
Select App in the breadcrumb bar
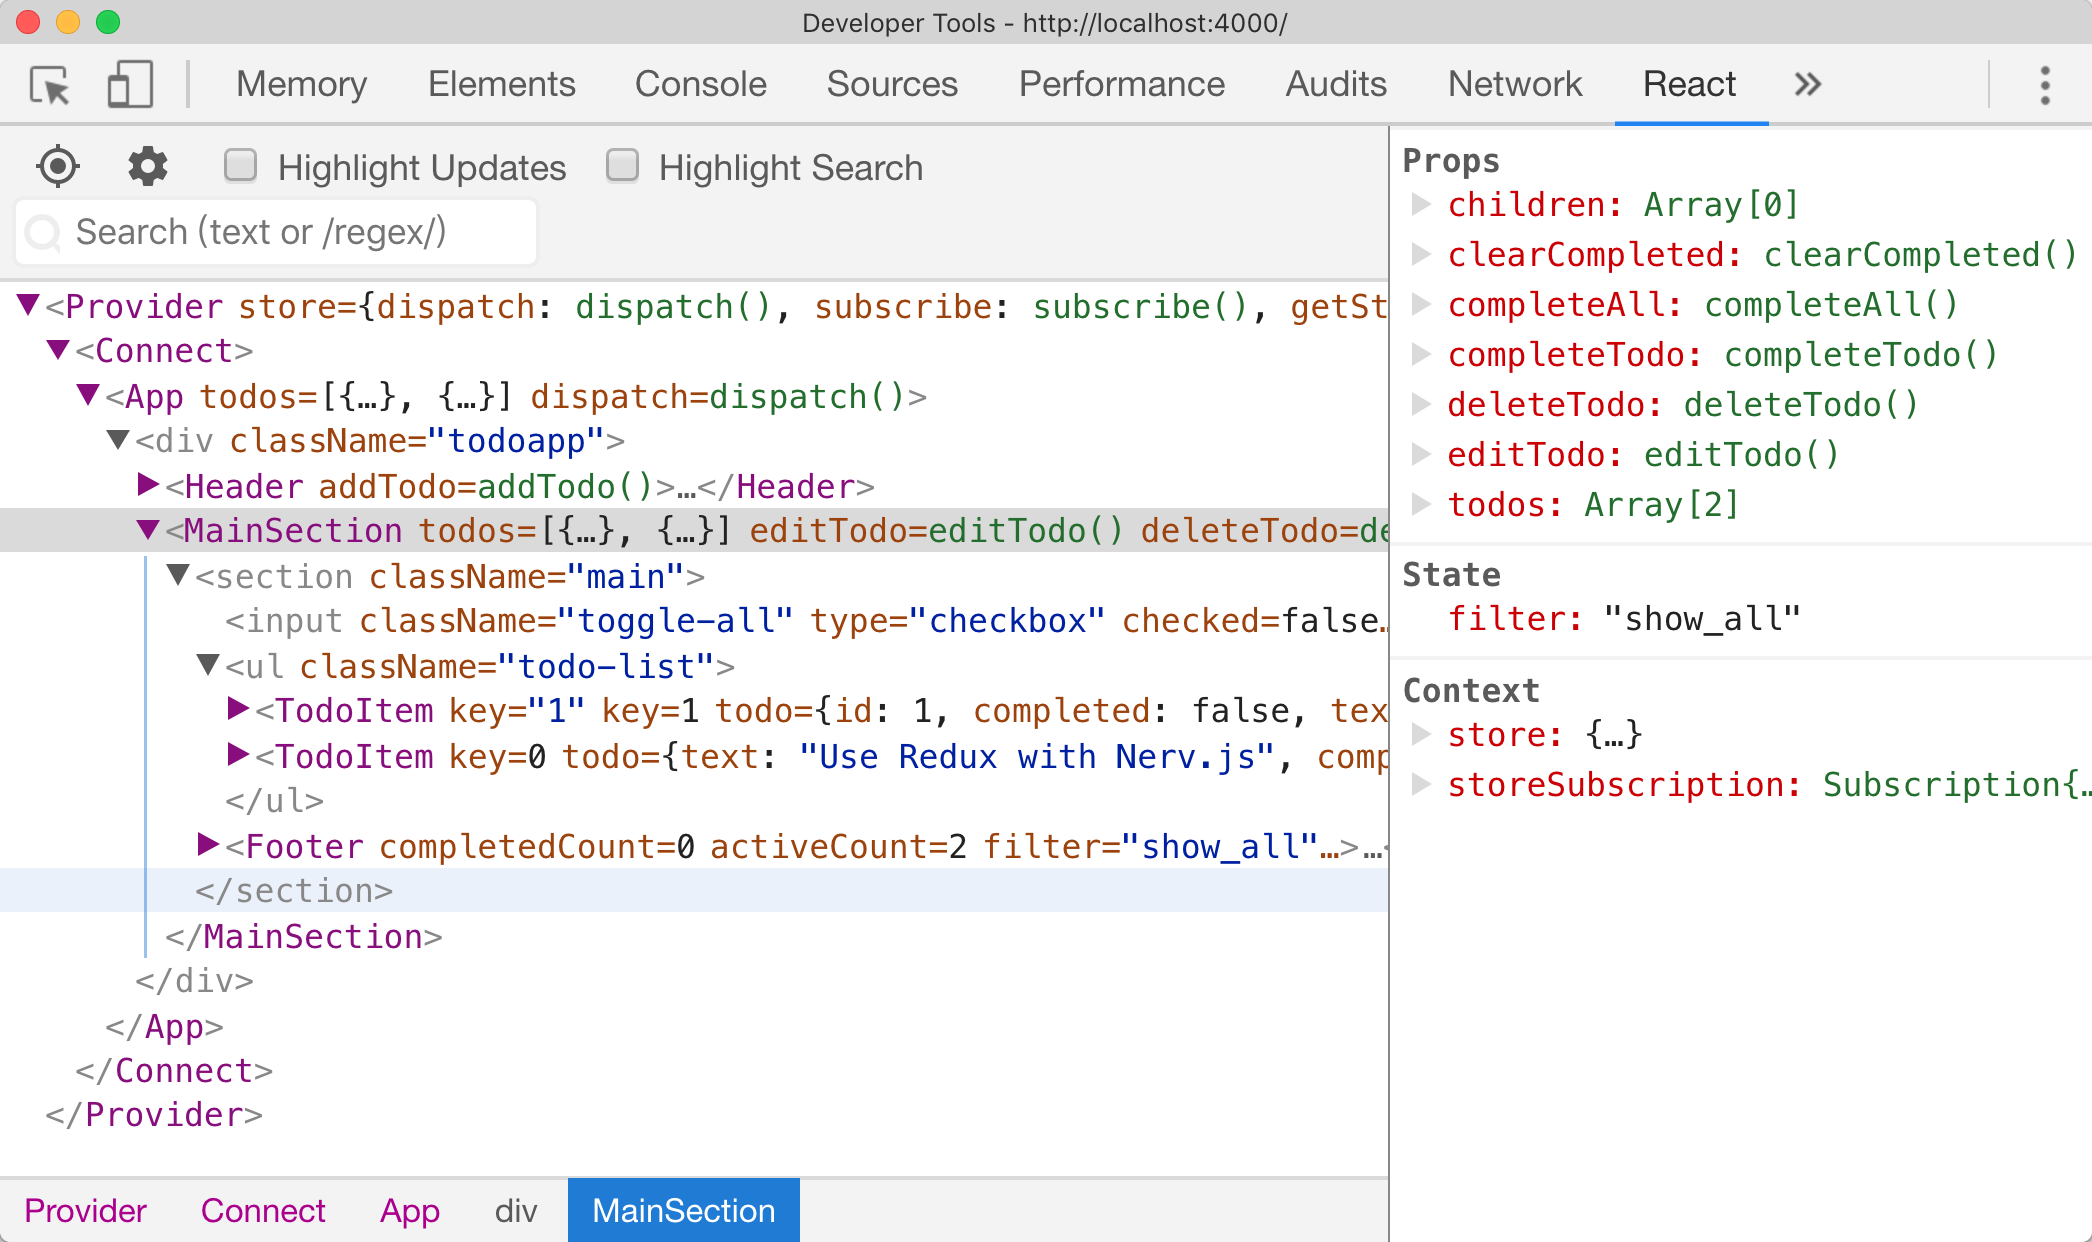[409, 1211]
